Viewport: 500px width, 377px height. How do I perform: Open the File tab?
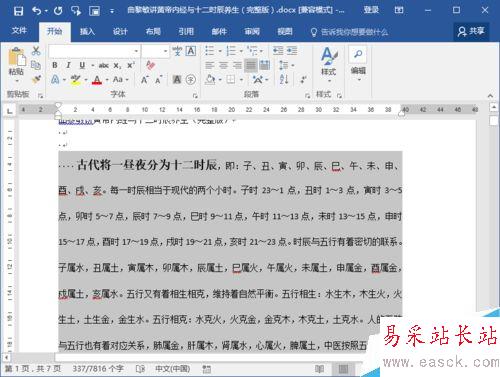pos(19,31)
